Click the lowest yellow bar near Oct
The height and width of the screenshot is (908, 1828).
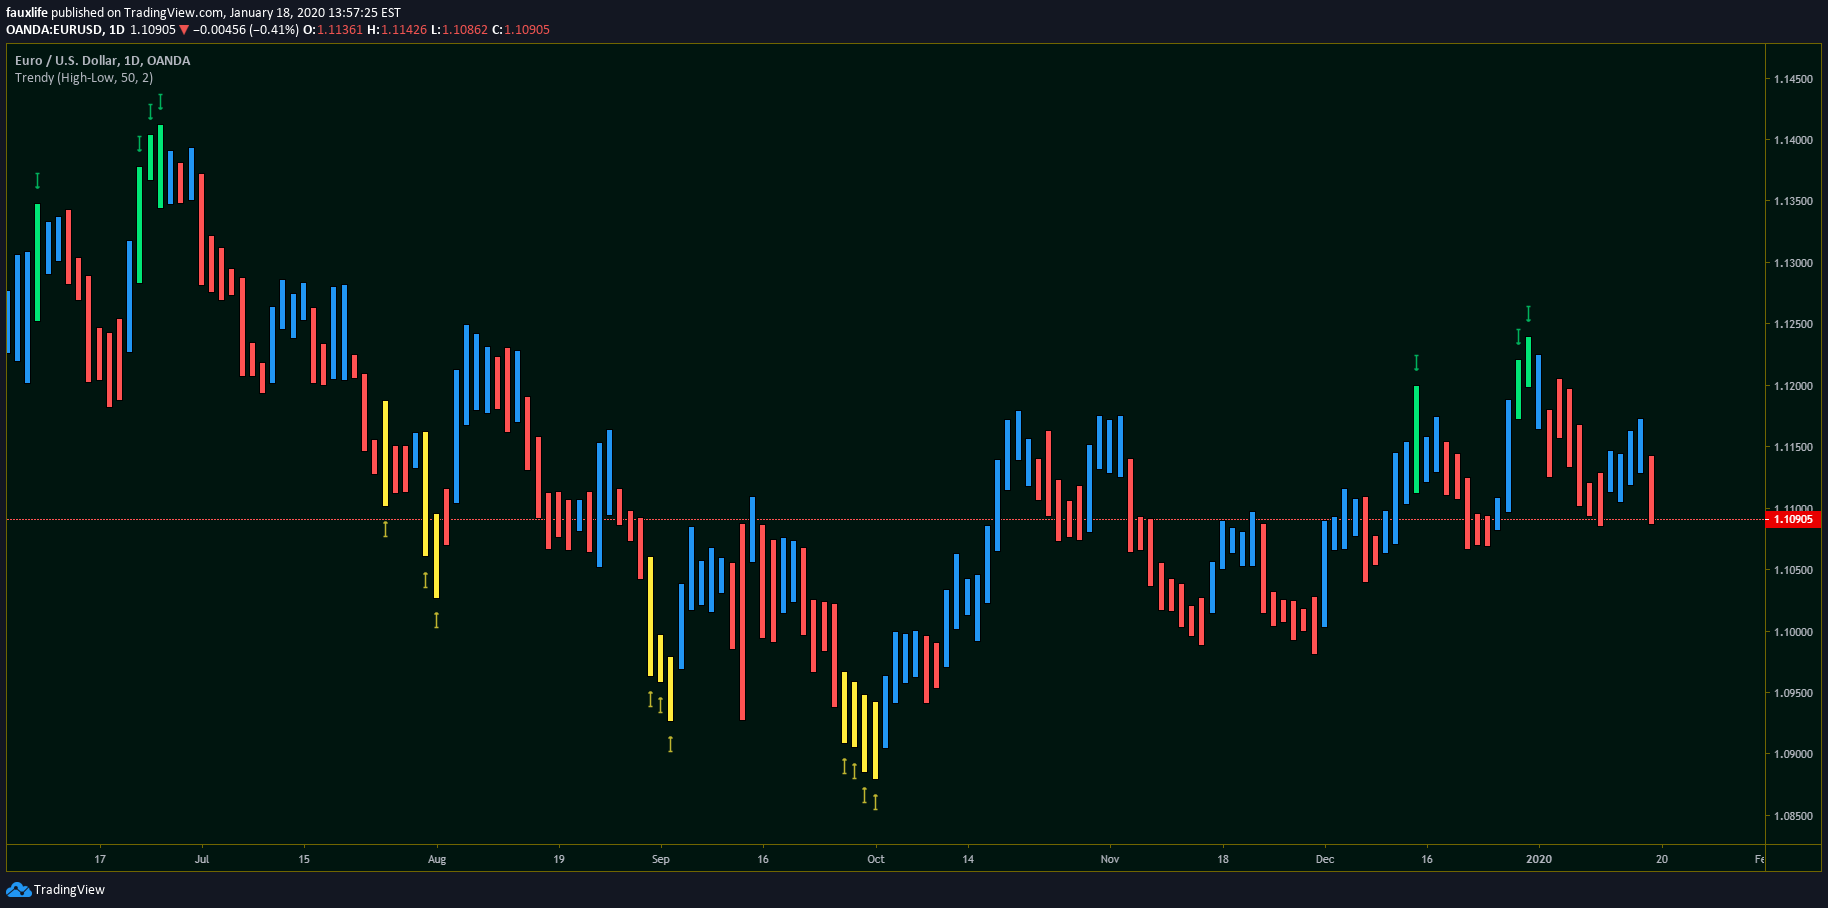tap(875, 740)
